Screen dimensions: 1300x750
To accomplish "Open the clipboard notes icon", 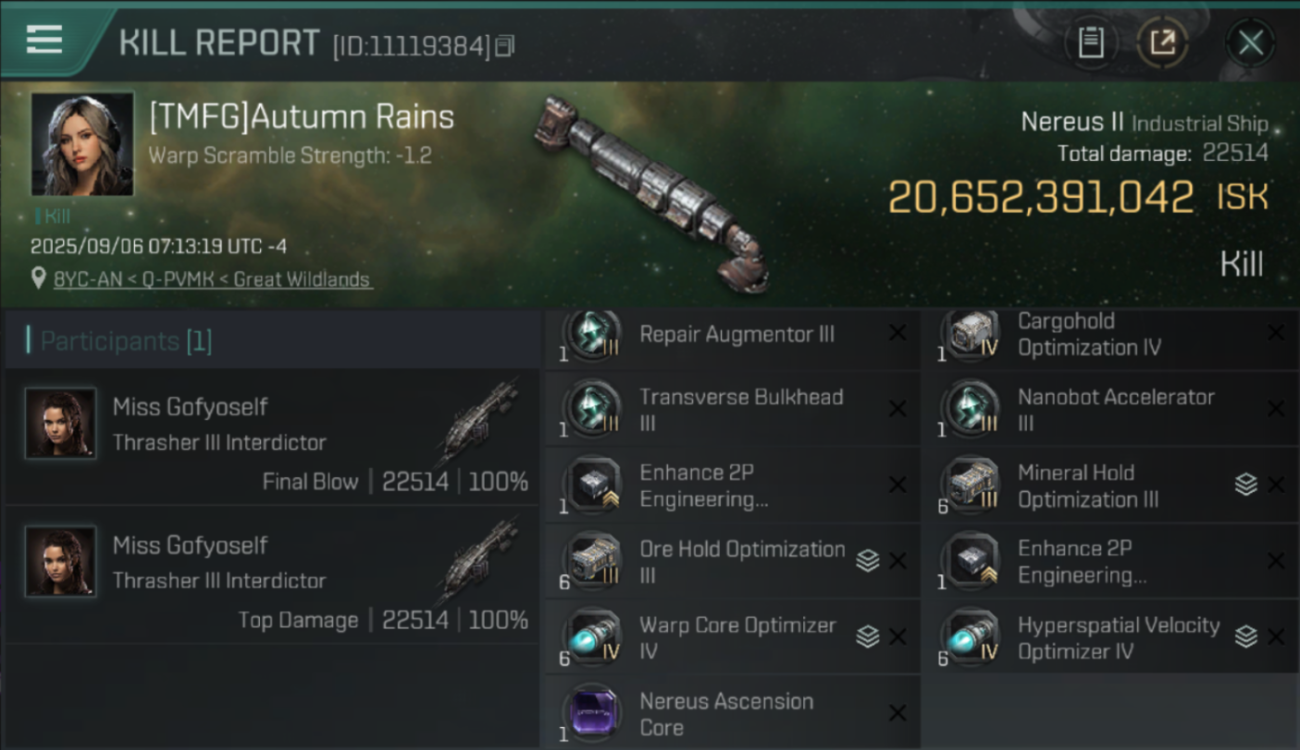I will (x=1091, y=43).
